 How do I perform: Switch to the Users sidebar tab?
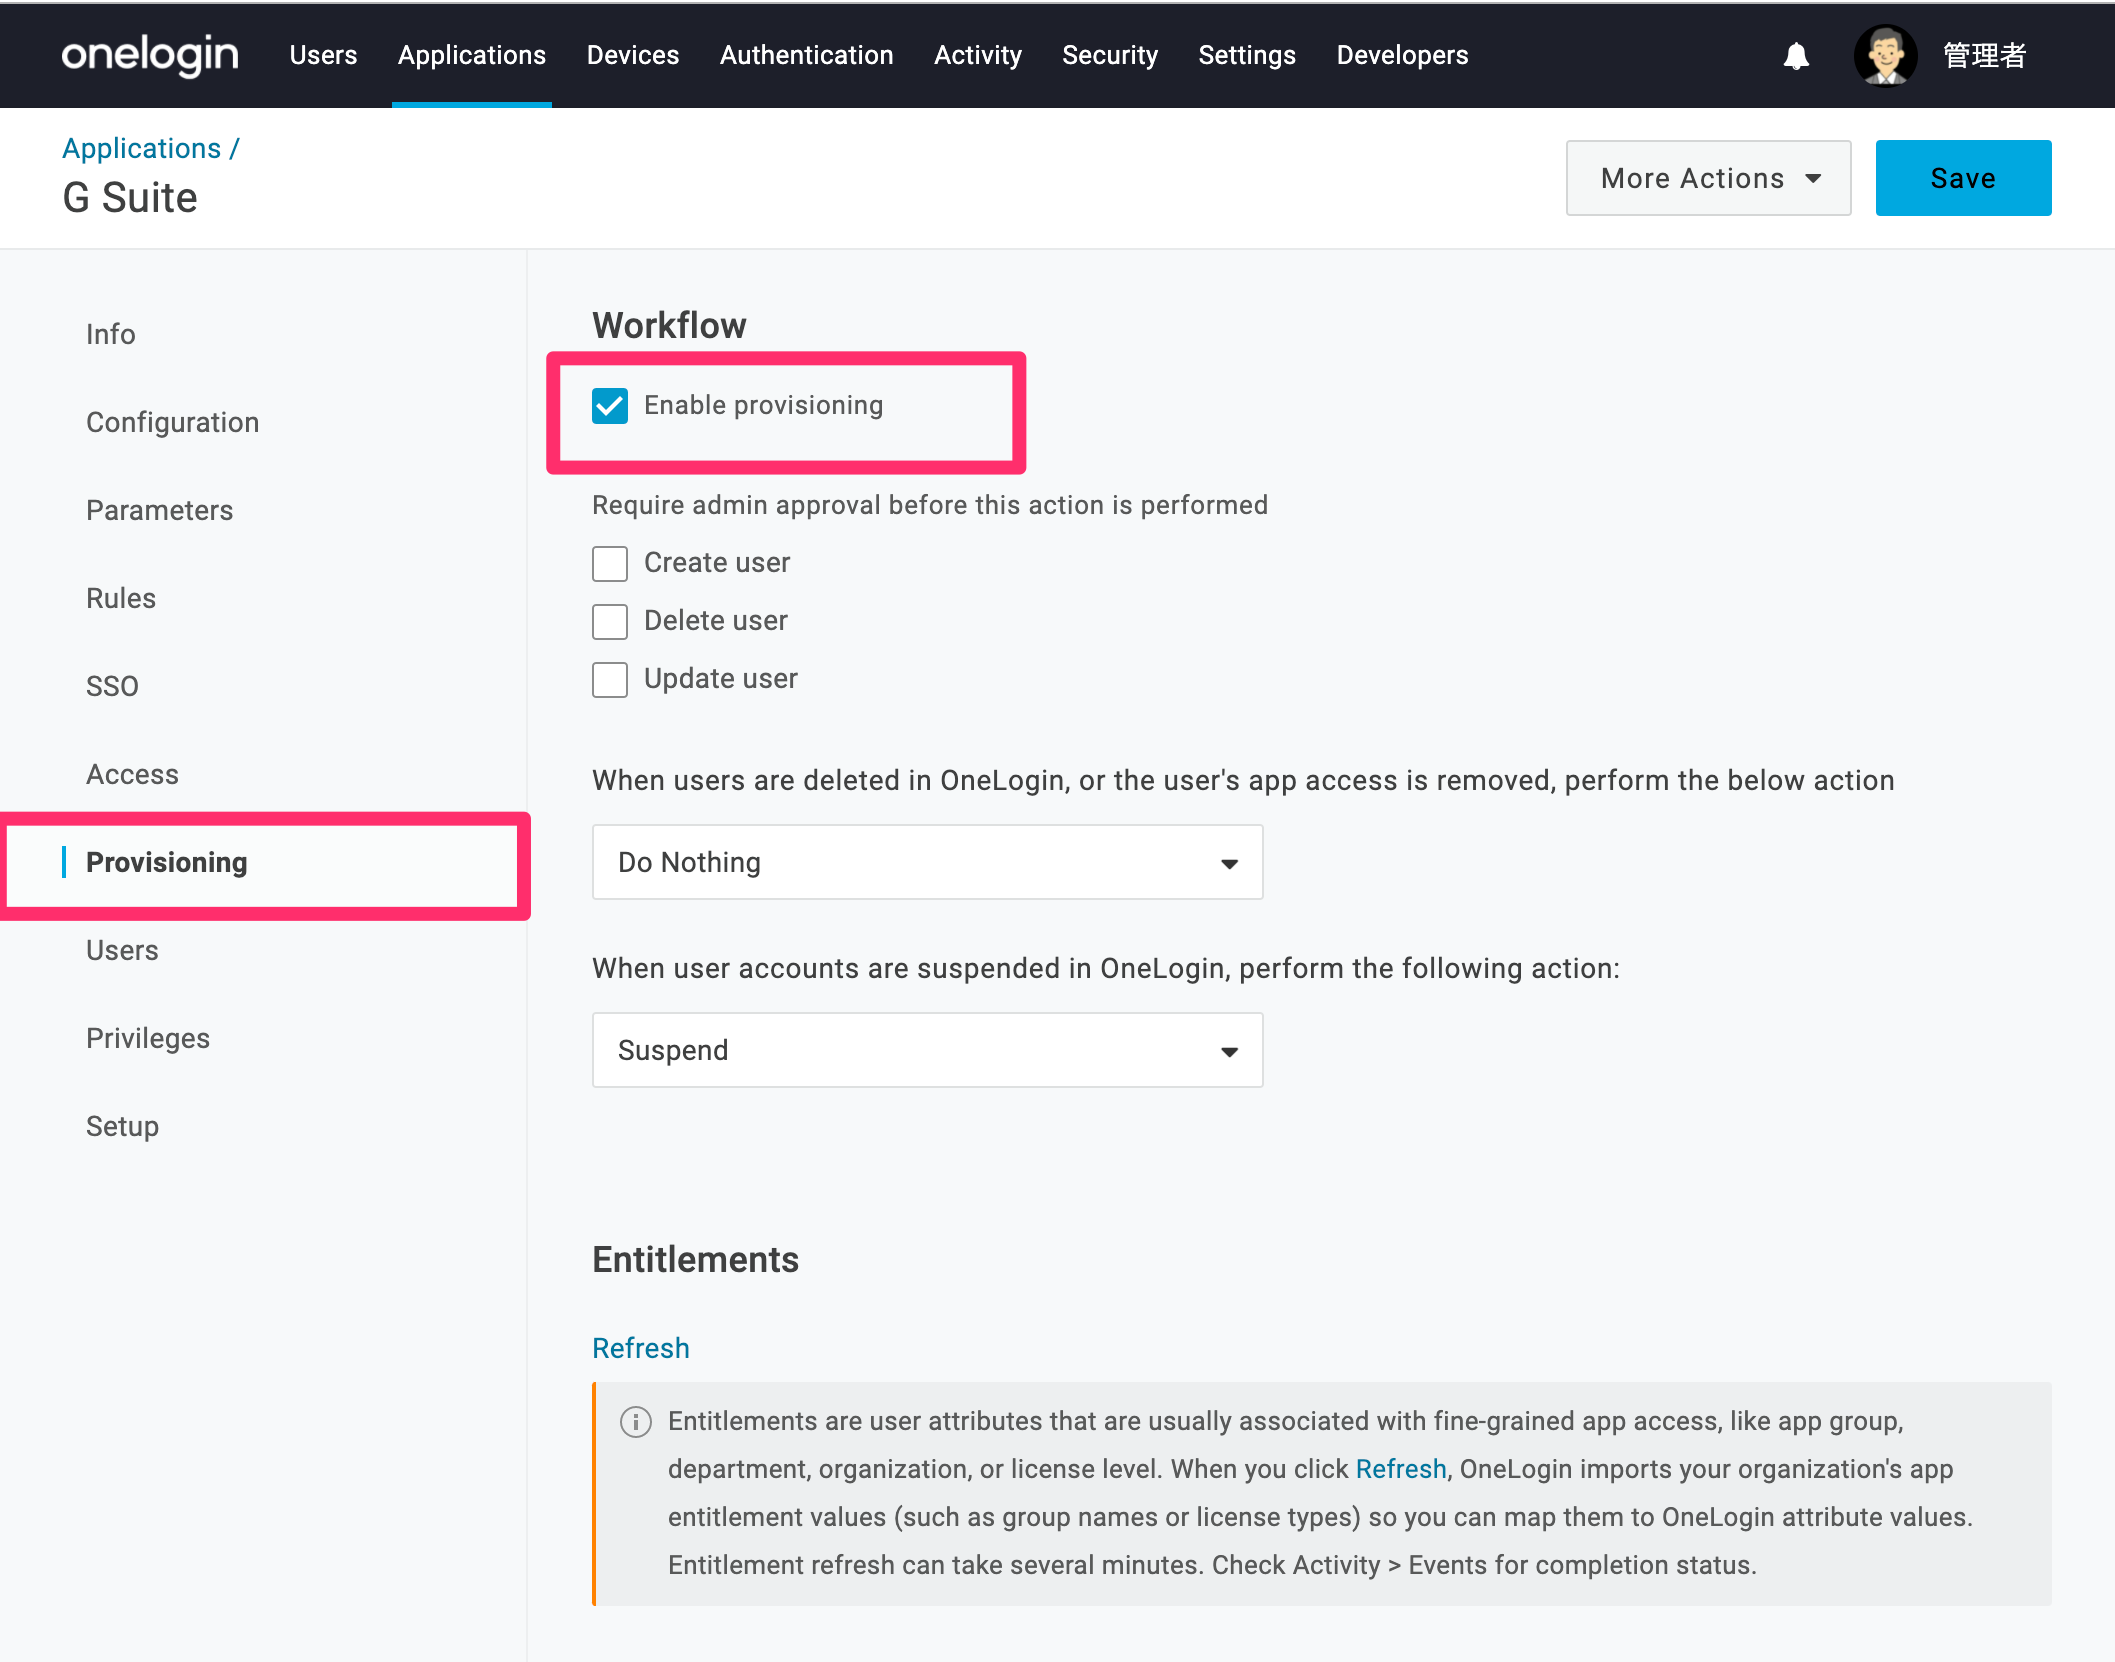(122, 950)
